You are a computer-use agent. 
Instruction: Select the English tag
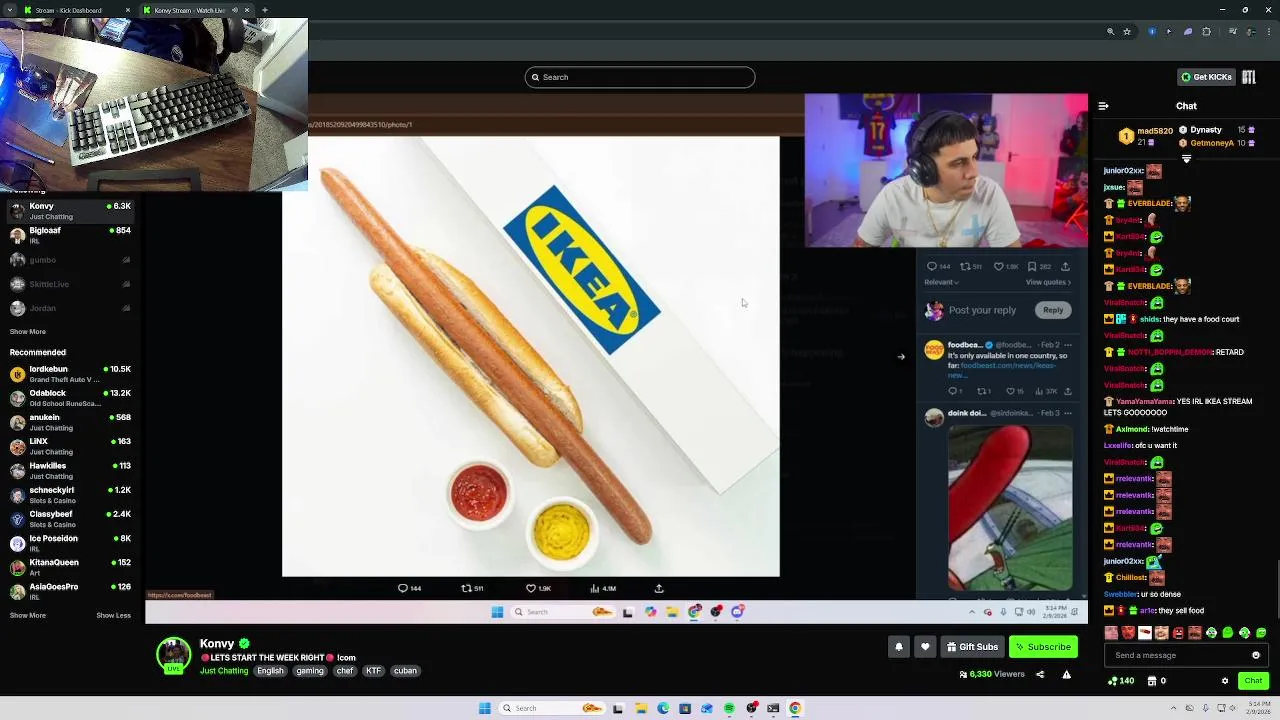[270, 671]
